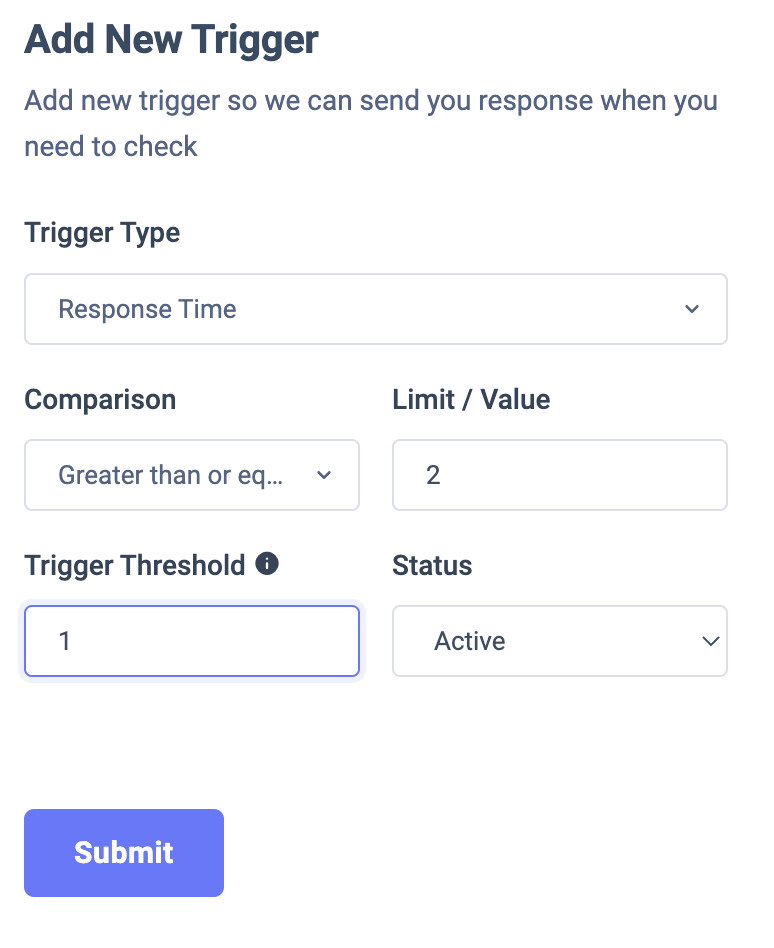Image resolution: width=774 pixels, height=948 pixels.
Task: Click the value 1 in Threshold field
Action: [x=65, y=641]
